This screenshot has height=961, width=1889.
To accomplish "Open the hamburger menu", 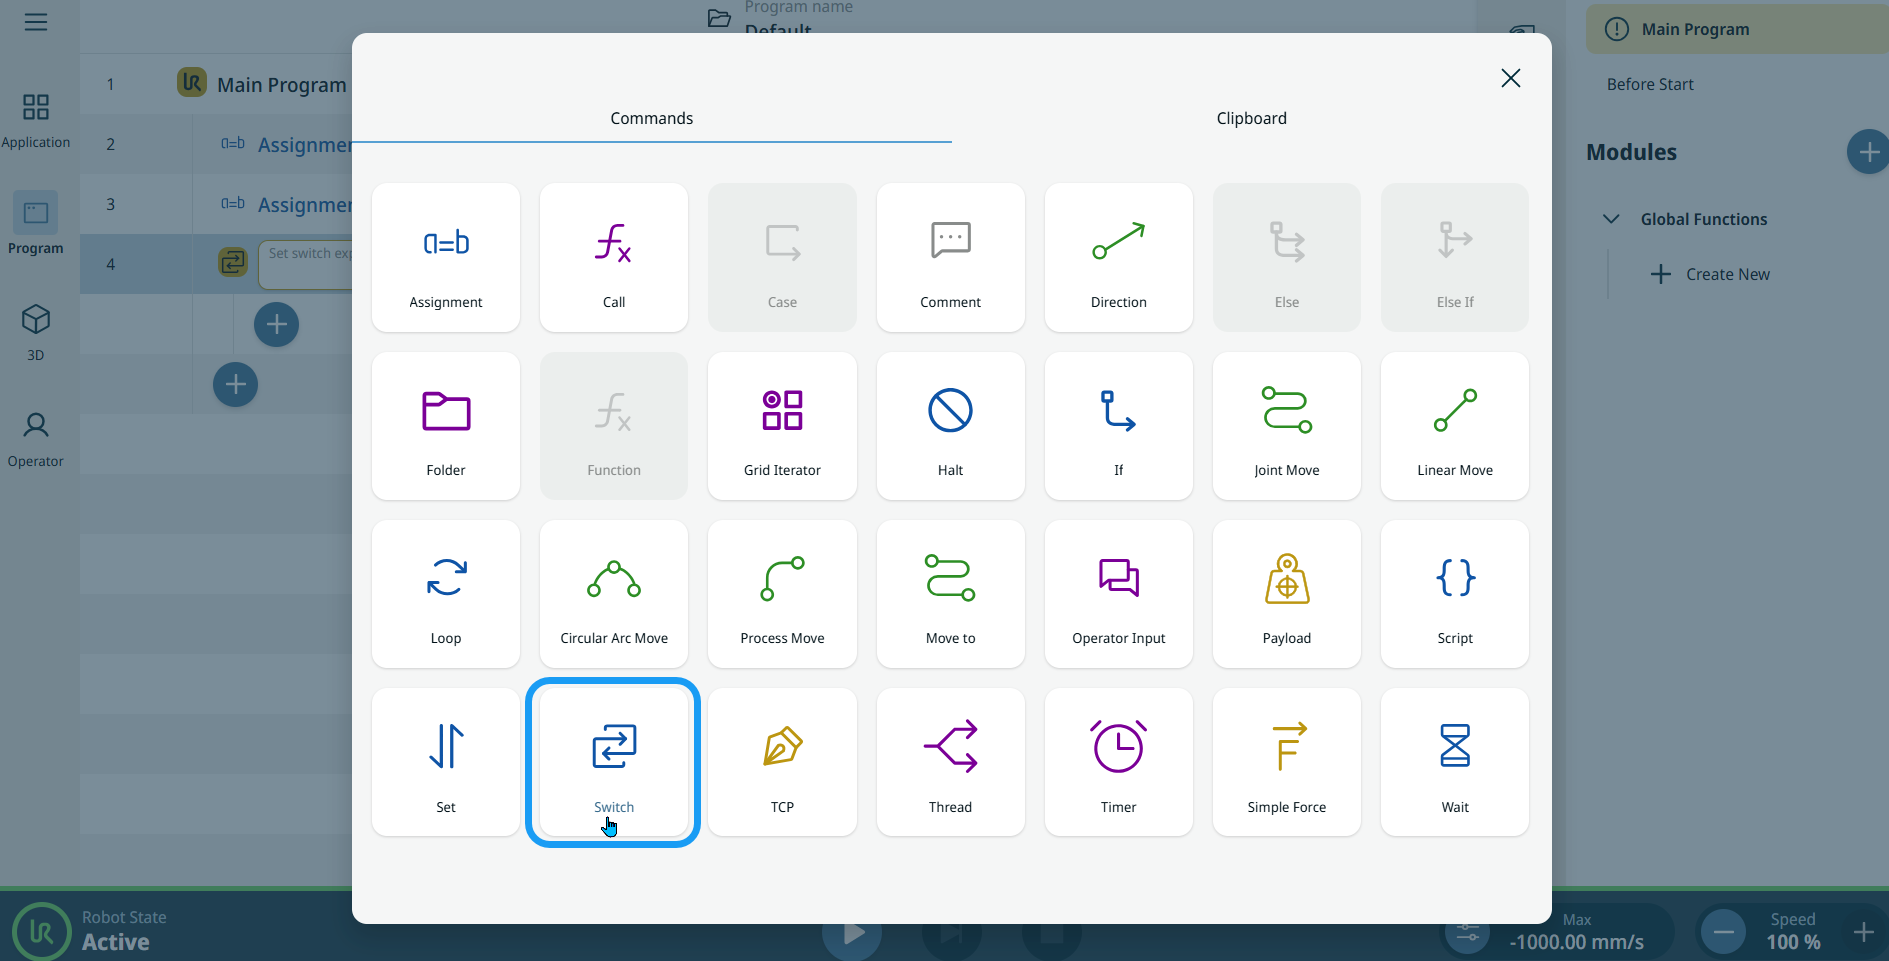I will [x=36, y=22].
